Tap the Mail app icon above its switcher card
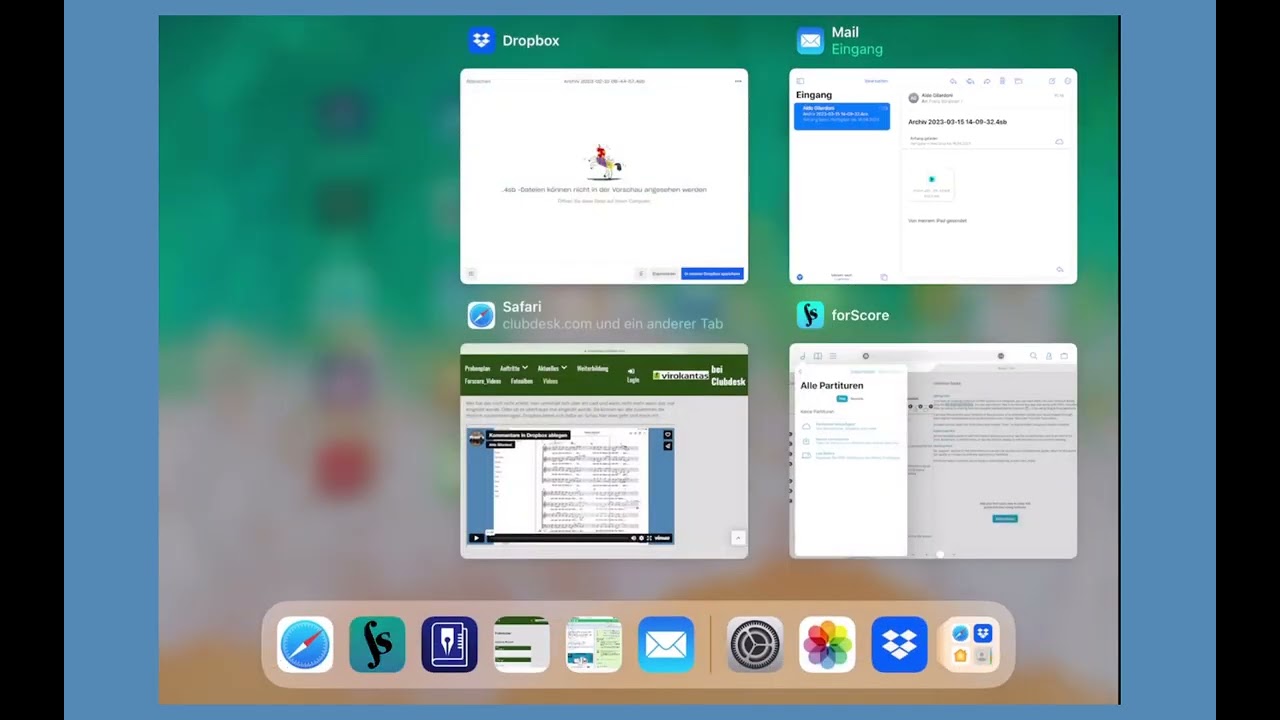 tap(810, 41)
